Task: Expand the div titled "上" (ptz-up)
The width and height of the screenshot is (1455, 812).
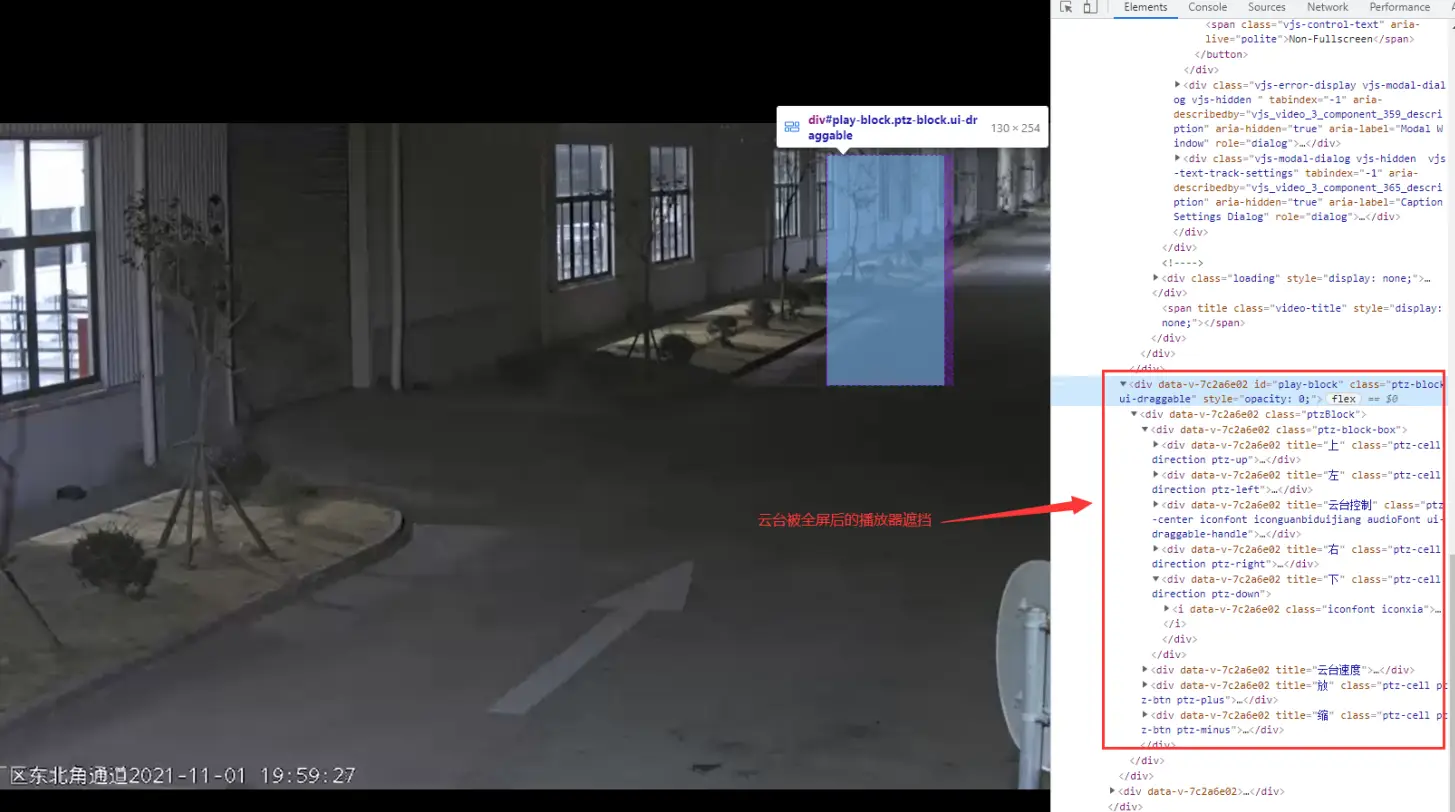Action: pyautogui.click(x=1156, y=445)
